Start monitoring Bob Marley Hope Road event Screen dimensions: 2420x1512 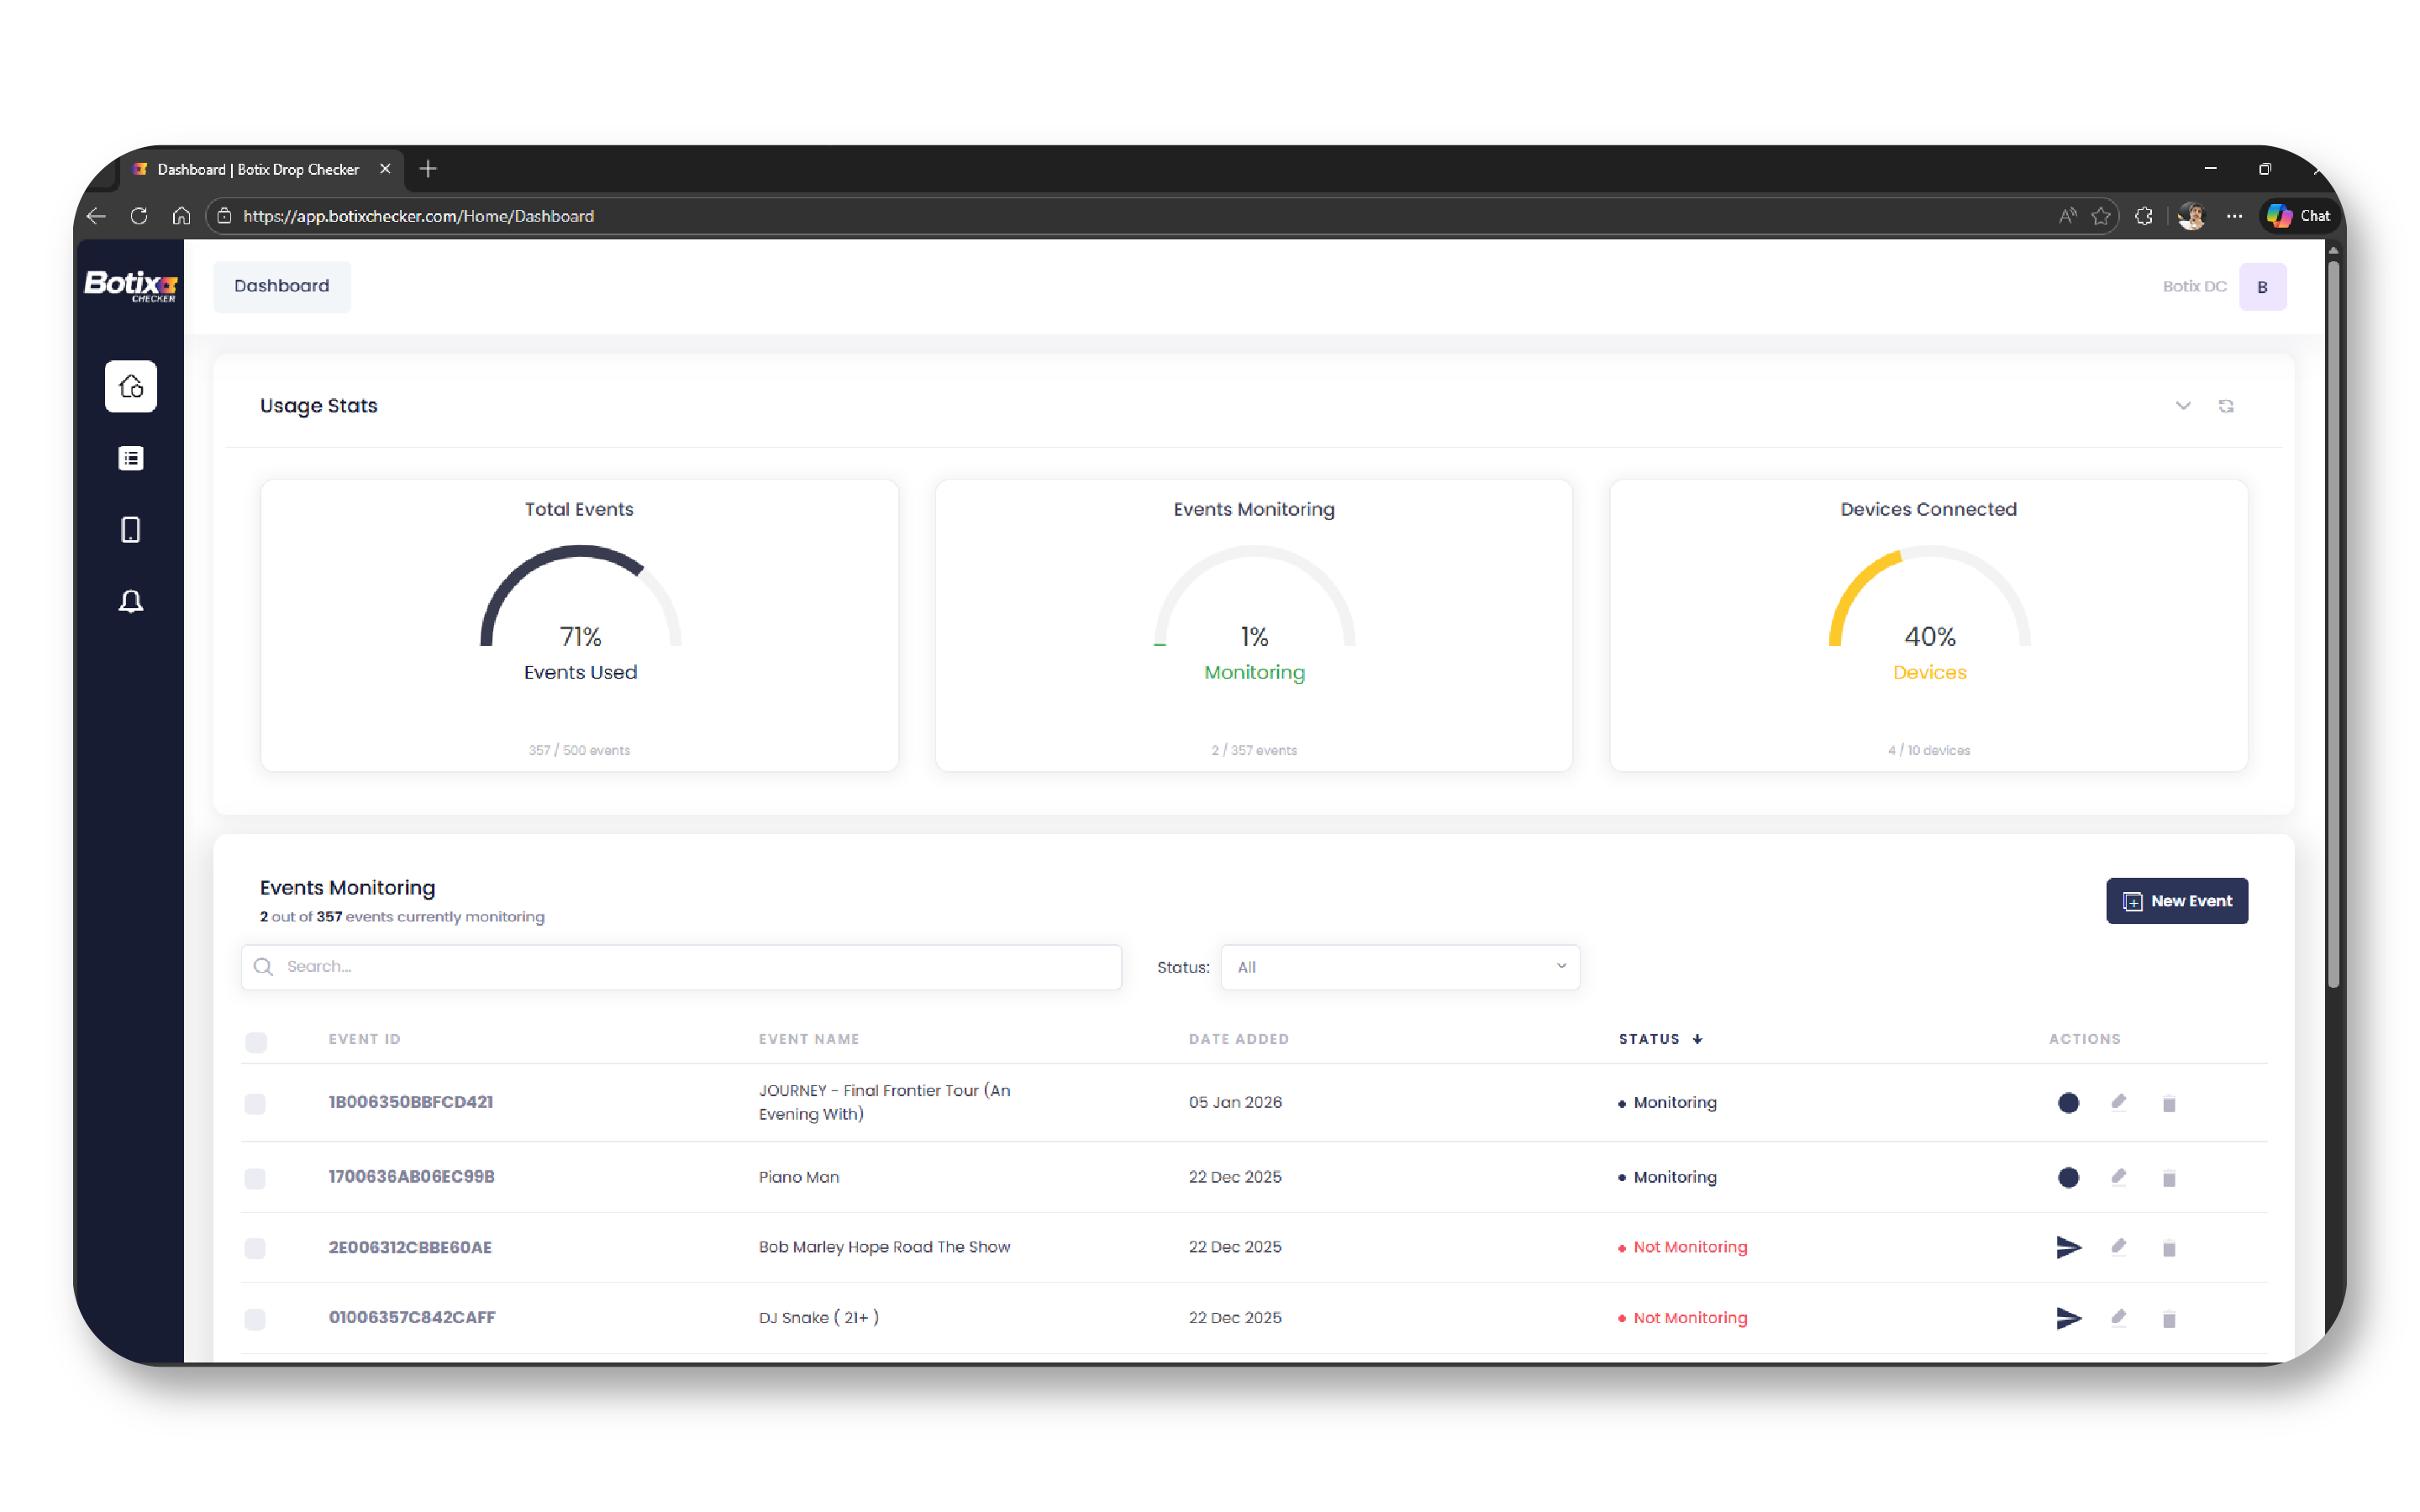tap(2068, 1247)
